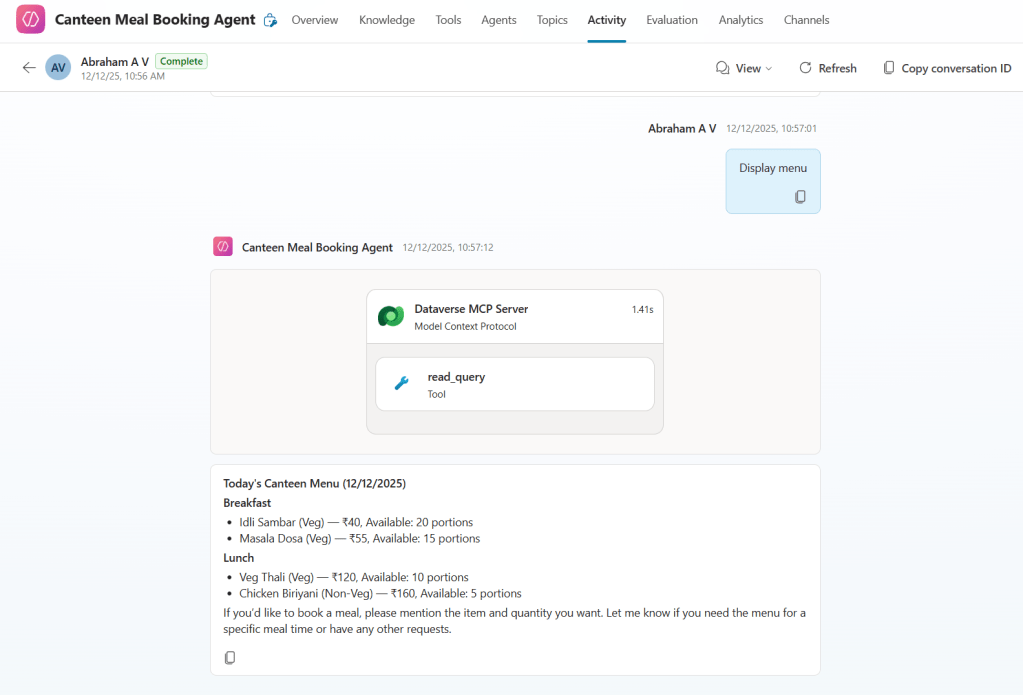Viewport: 1023px width, 695px height.
Task: Go to the Tools tab
Action: 448,20
